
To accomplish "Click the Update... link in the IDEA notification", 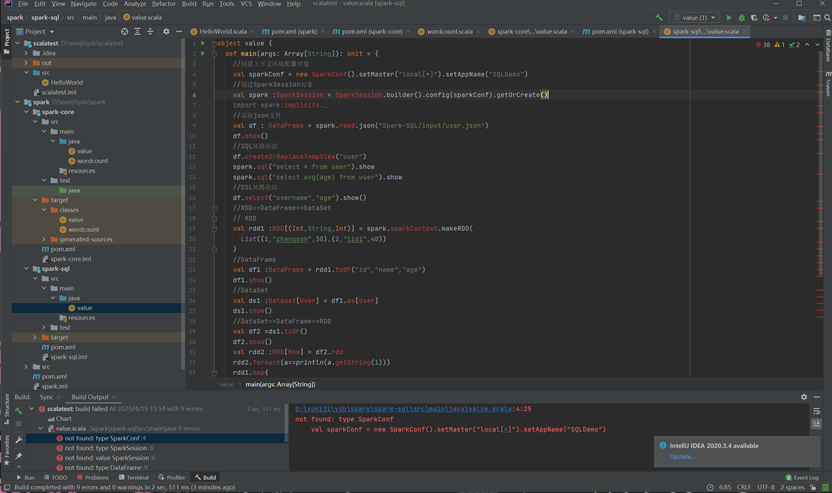I will (681, 456).
